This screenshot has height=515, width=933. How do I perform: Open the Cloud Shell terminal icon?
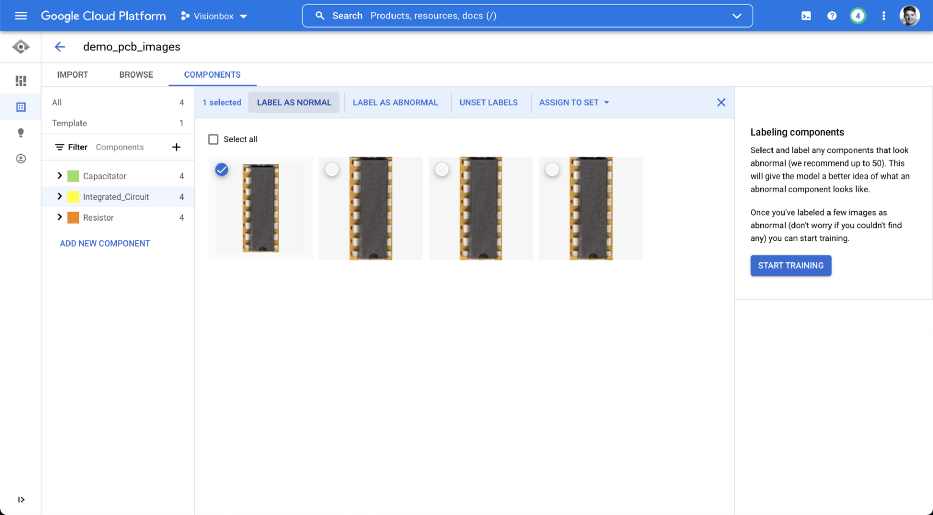pyautogui.click(x=806, y=16)
